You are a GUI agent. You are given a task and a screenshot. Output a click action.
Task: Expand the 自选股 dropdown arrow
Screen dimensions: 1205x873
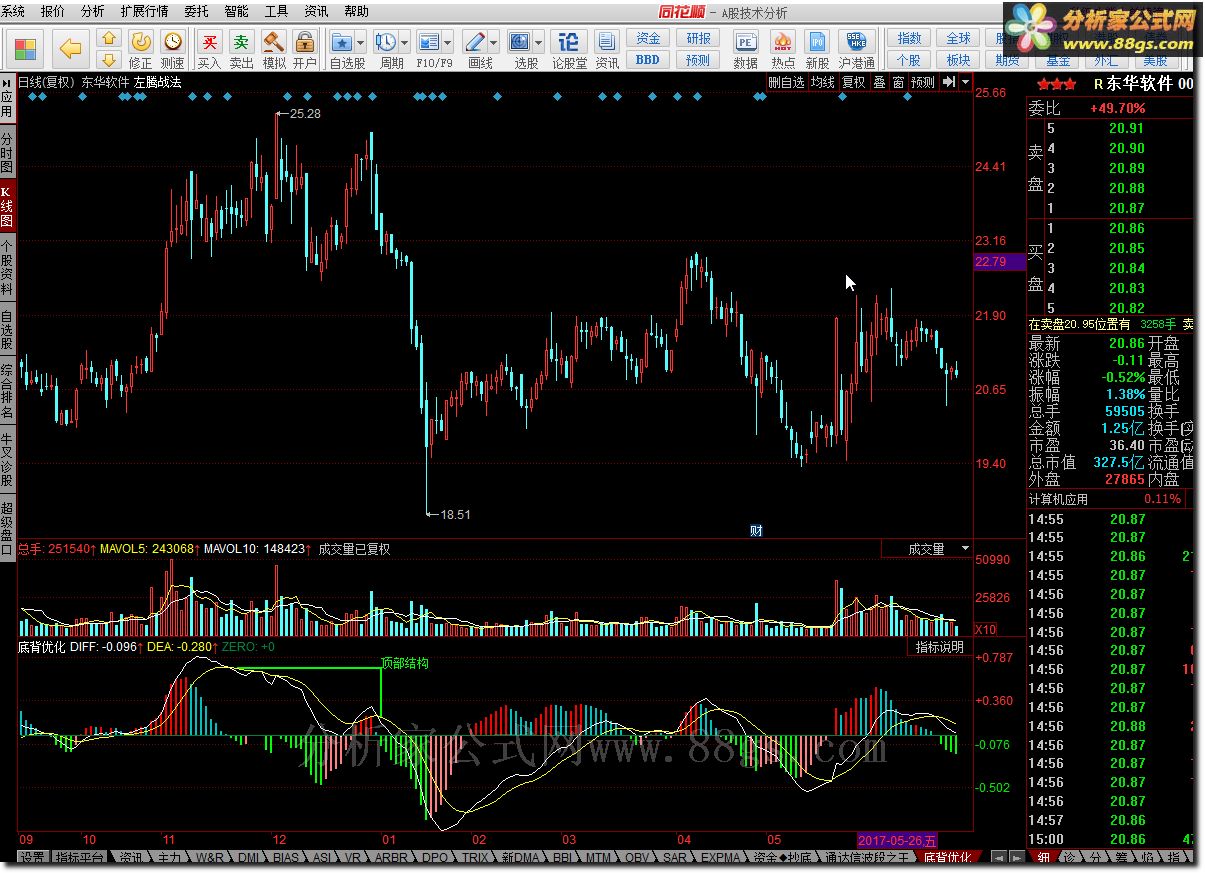362,43
